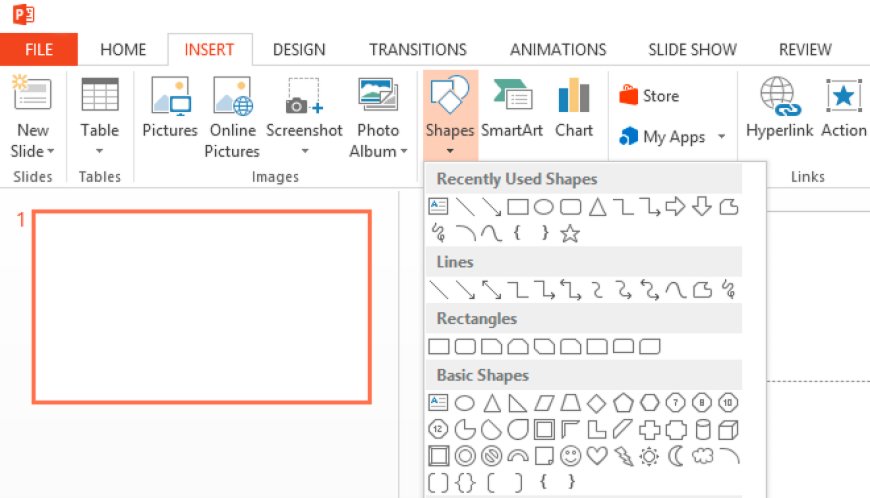The image size is (870, 498).
Task: Open the Table dropdown menu
Action: coord(99,152)
